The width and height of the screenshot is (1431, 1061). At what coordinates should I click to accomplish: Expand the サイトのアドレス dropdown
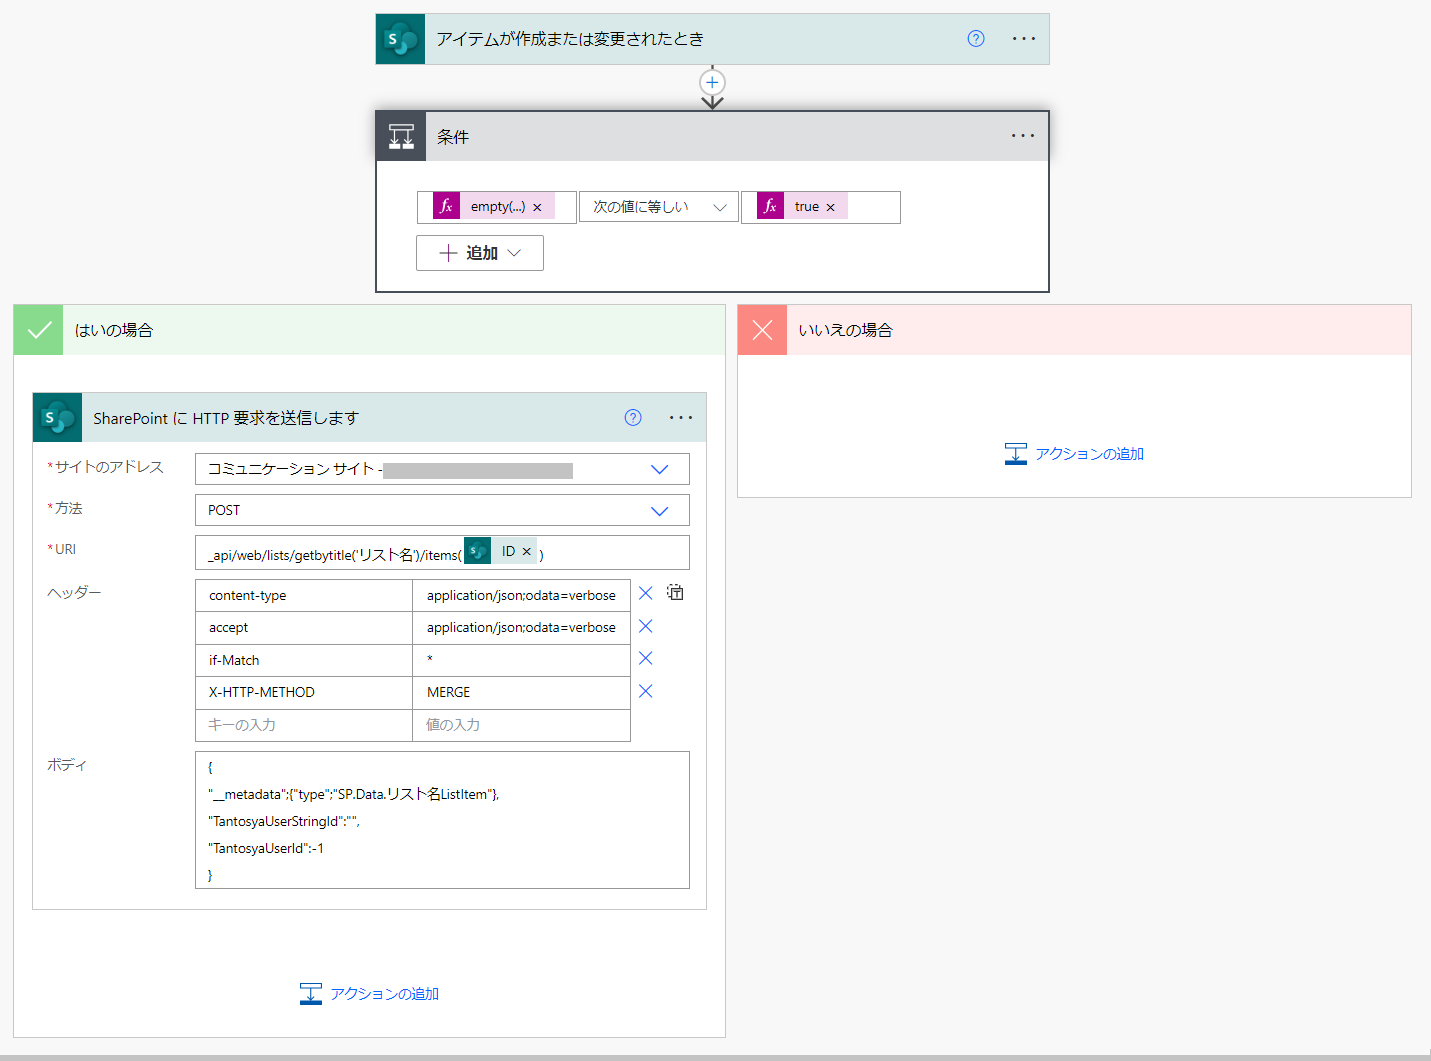[659, 469]
